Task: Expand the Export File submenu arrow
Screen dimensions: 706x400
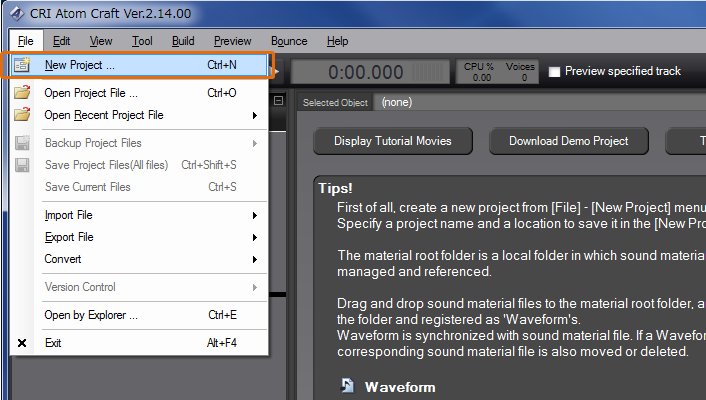Action: point(255,237)
